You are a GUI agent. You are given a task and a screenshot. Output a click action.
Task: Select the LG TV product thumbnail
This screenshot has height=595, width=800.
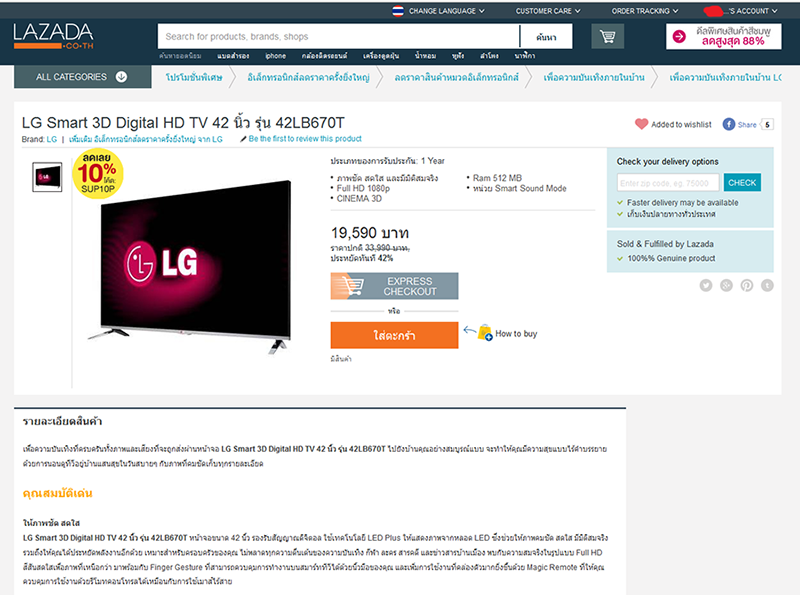click(47, 177)
